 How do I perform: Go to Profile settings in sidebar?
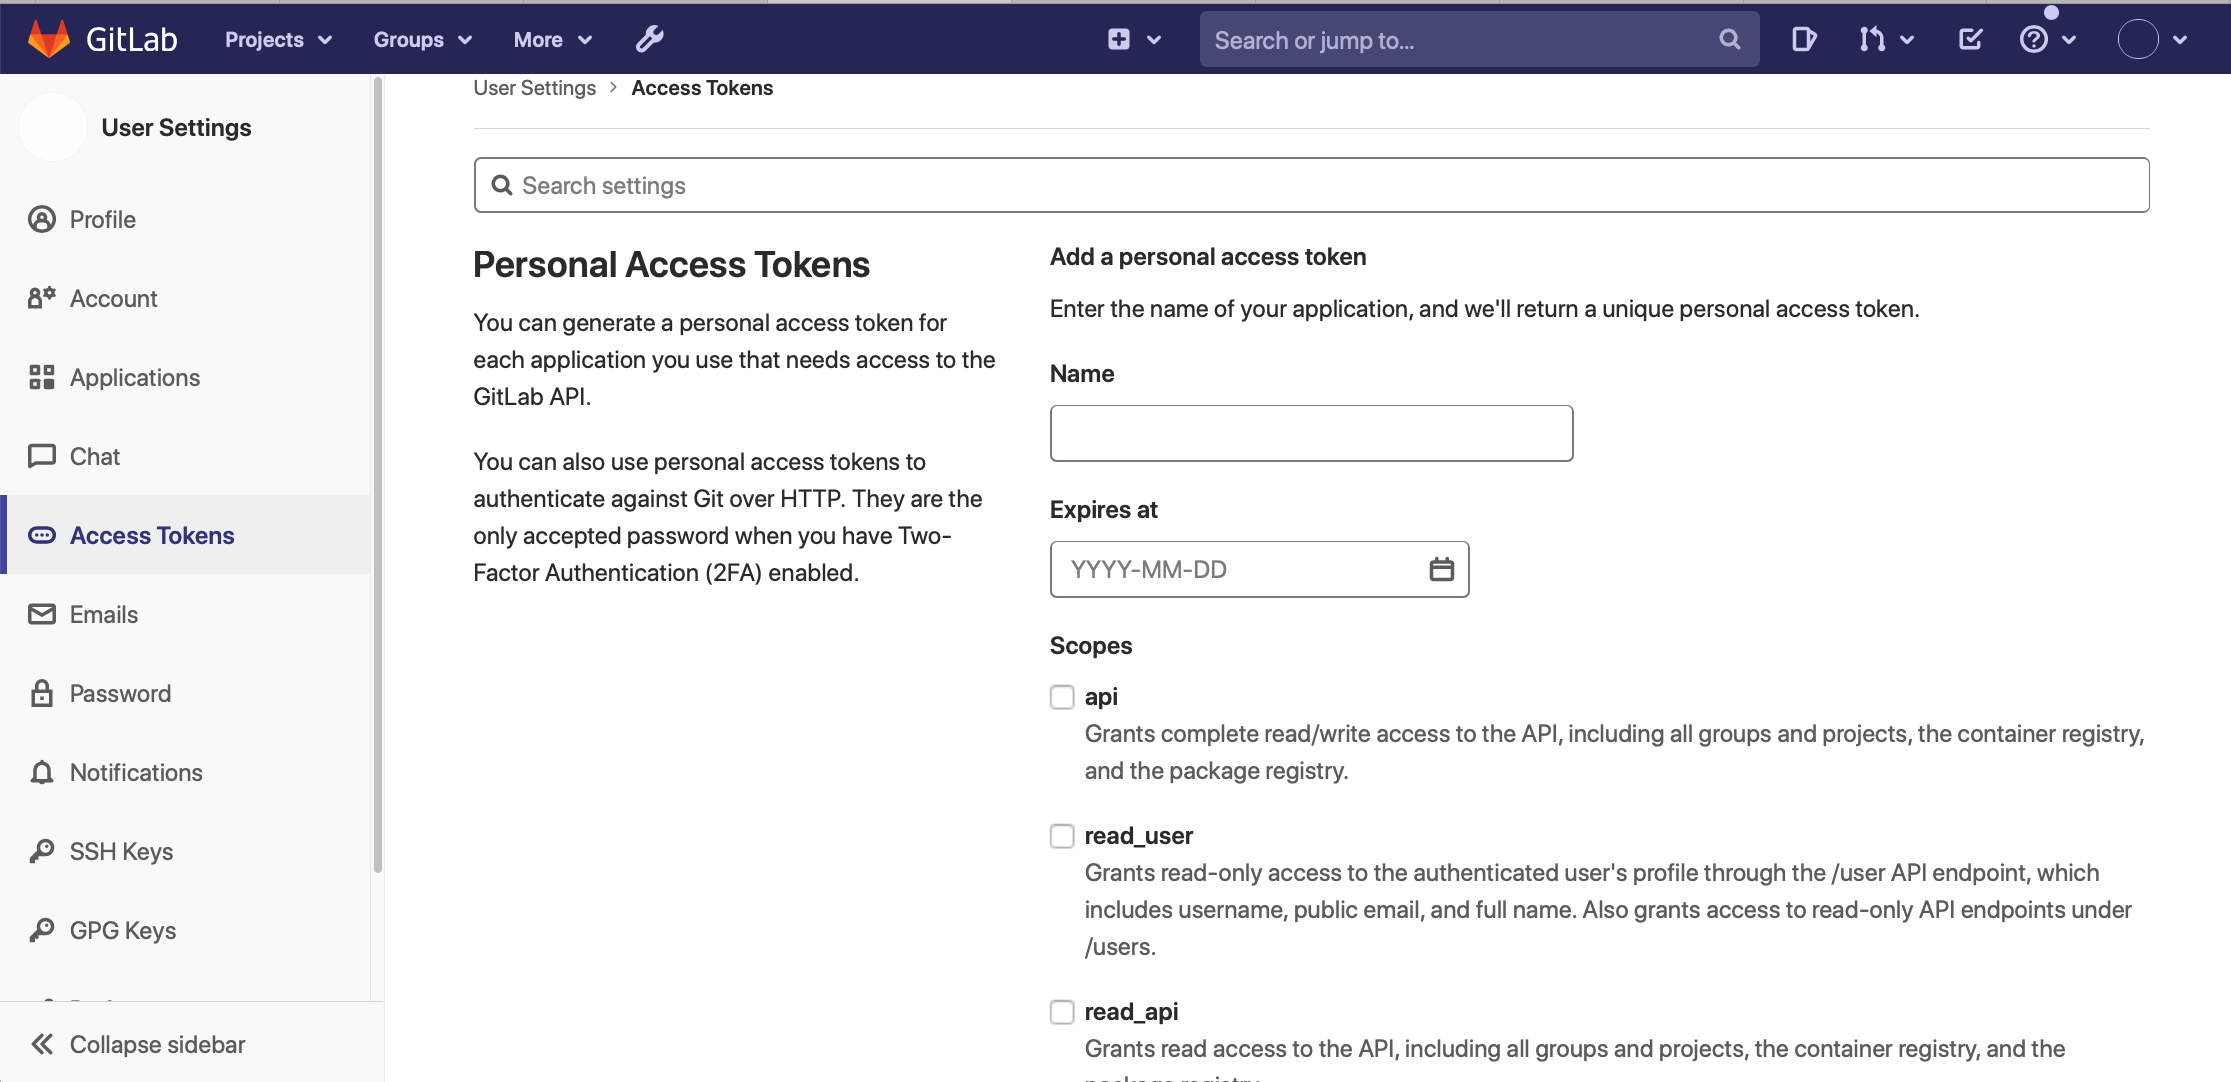tap(102, 219)
